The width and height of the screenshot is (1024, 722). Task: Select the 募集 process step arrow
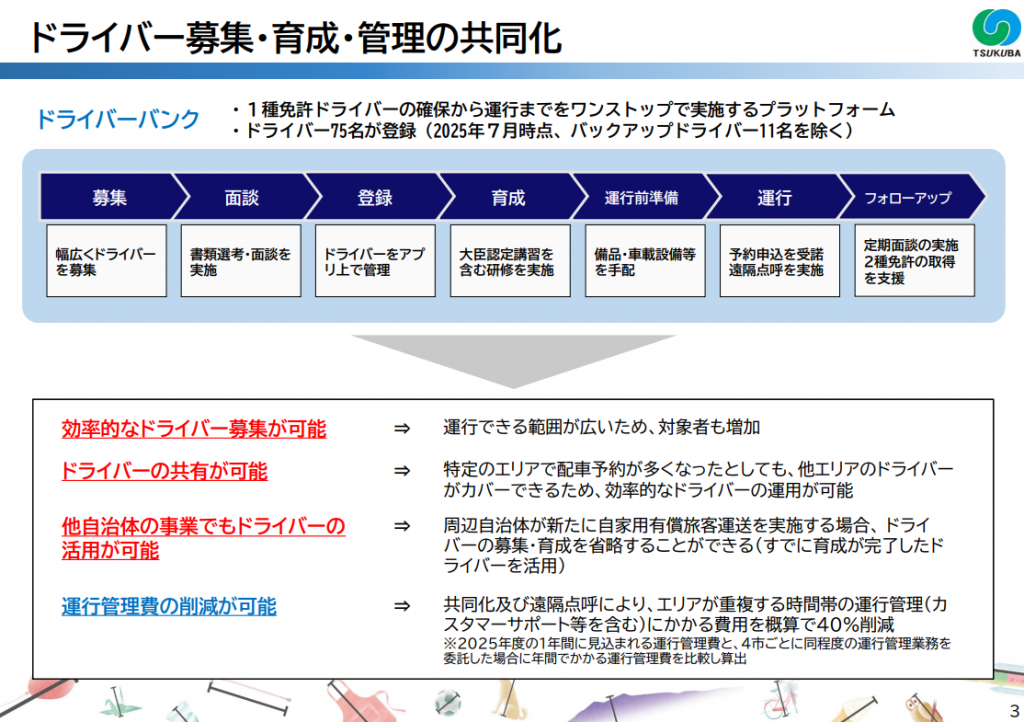click(109, 198)
